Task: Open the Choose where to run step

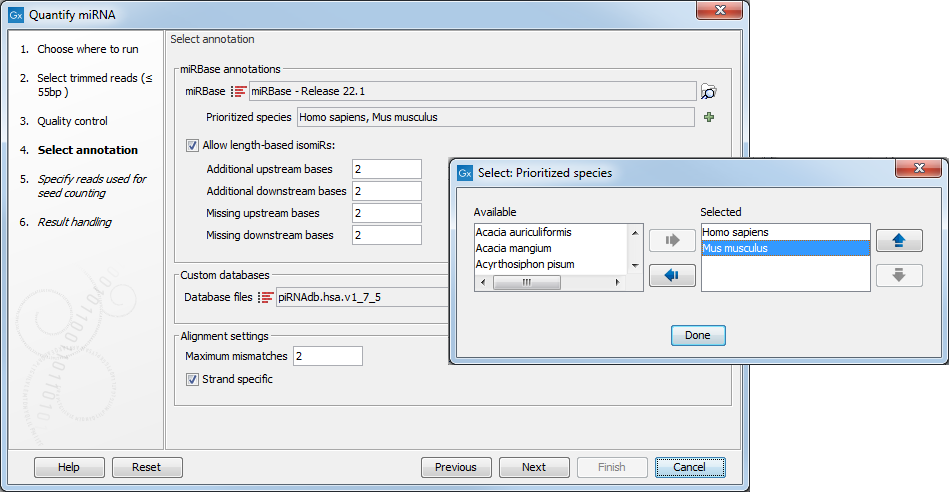Action: (x=87, y=49)
